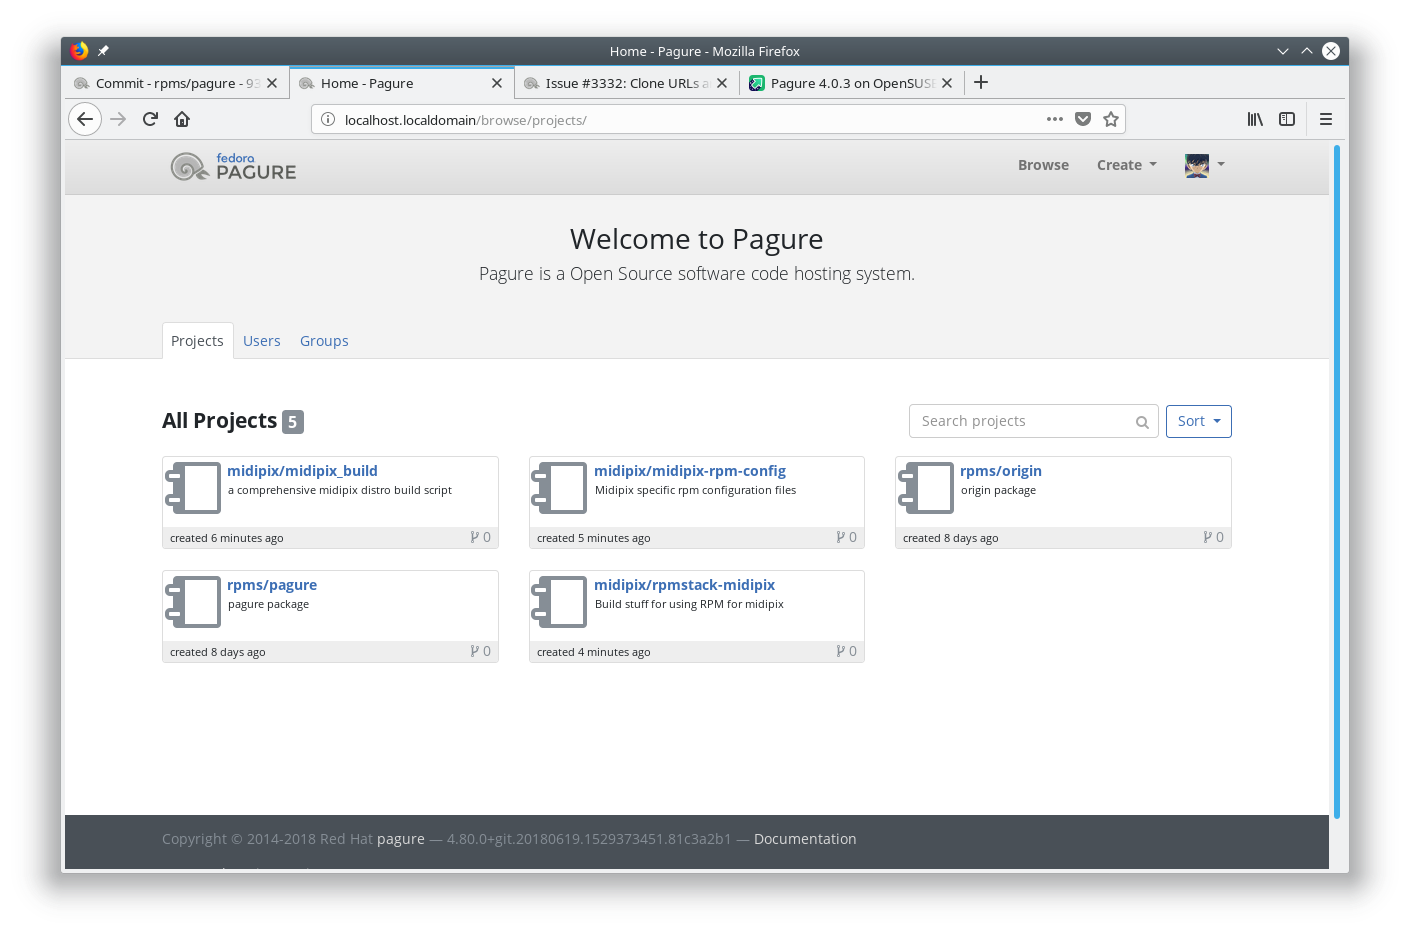Switch to Pagure 4.0.3 on OpenSUSE tab
Image resolution: width=1410 pixels, height=934 pixels.
(x=852, y=83)
